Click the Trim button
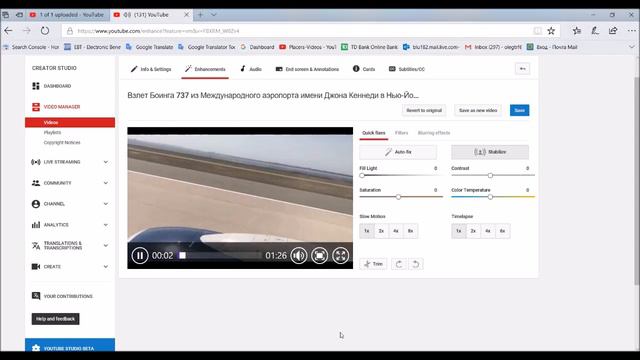 click(x=373, y=264)
